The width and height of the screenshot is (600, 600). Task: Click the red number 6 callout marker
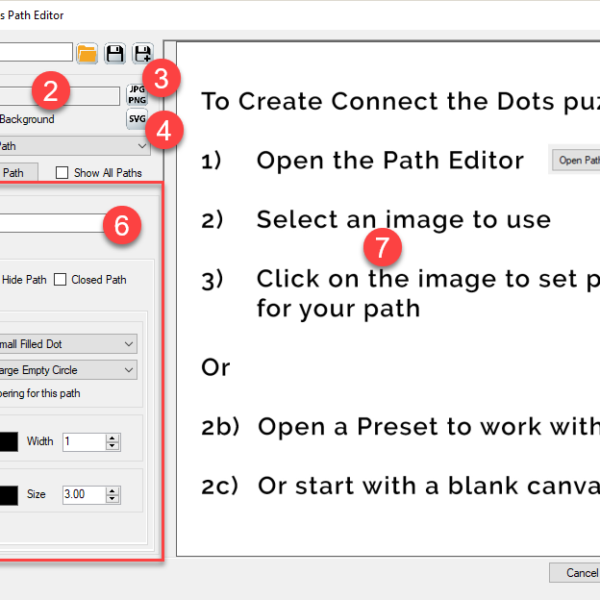(121, 226)
